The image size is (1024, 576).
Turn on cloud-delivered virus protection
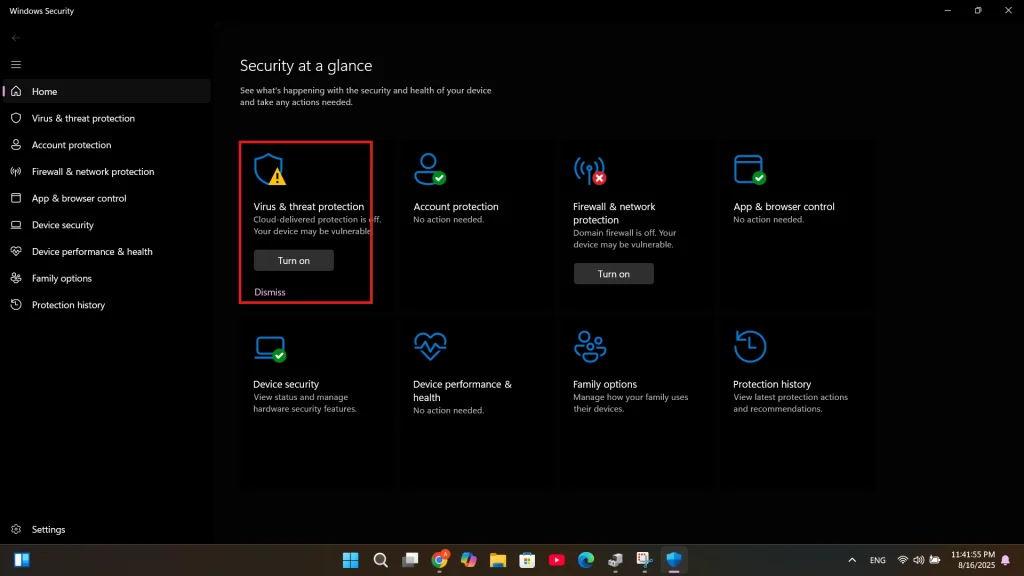point(293,260)
